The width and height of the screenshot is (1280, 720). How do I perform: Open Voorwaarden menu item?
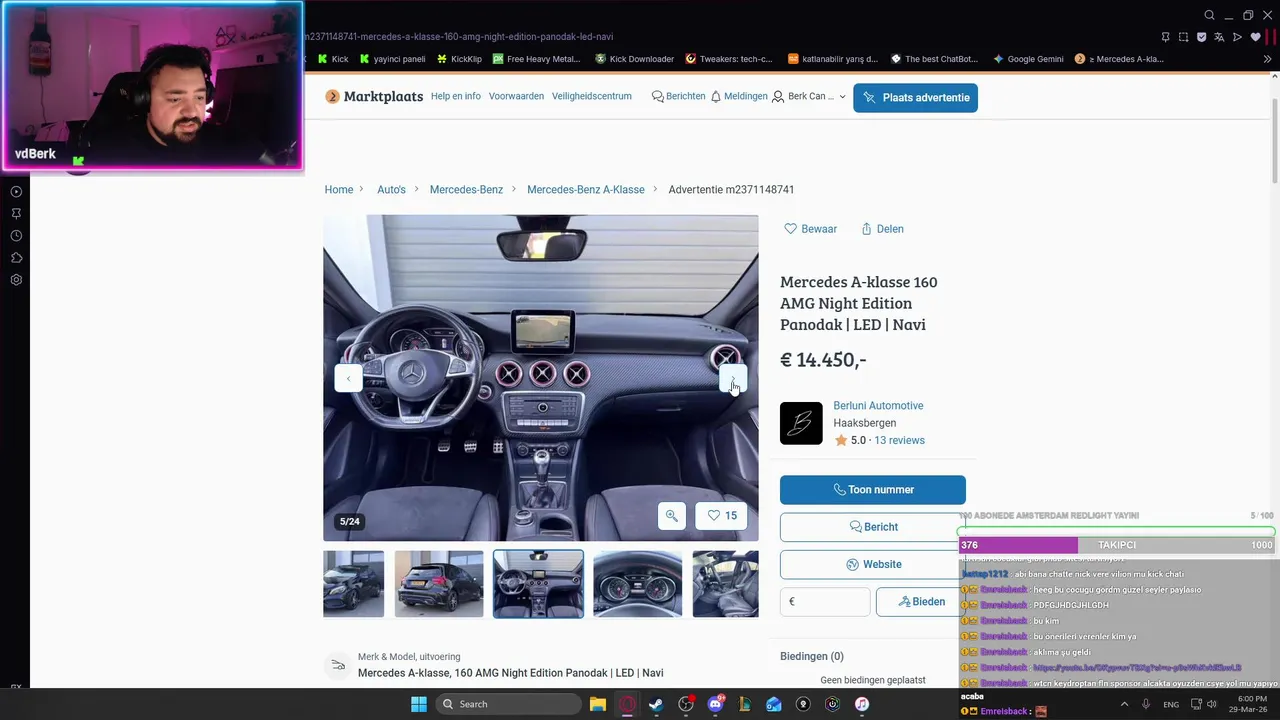pyautogui.click(x=516, y=96)
